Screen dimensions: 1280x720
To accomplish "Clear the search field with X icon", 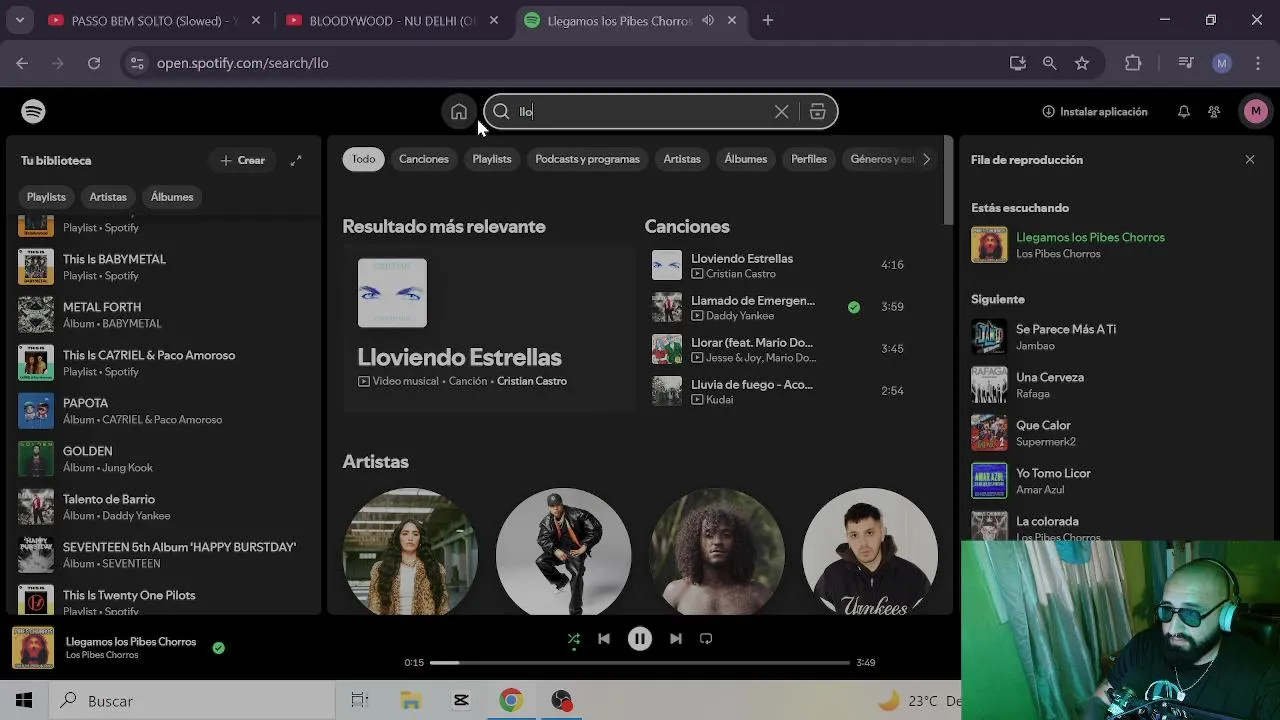I will point(781,112).
